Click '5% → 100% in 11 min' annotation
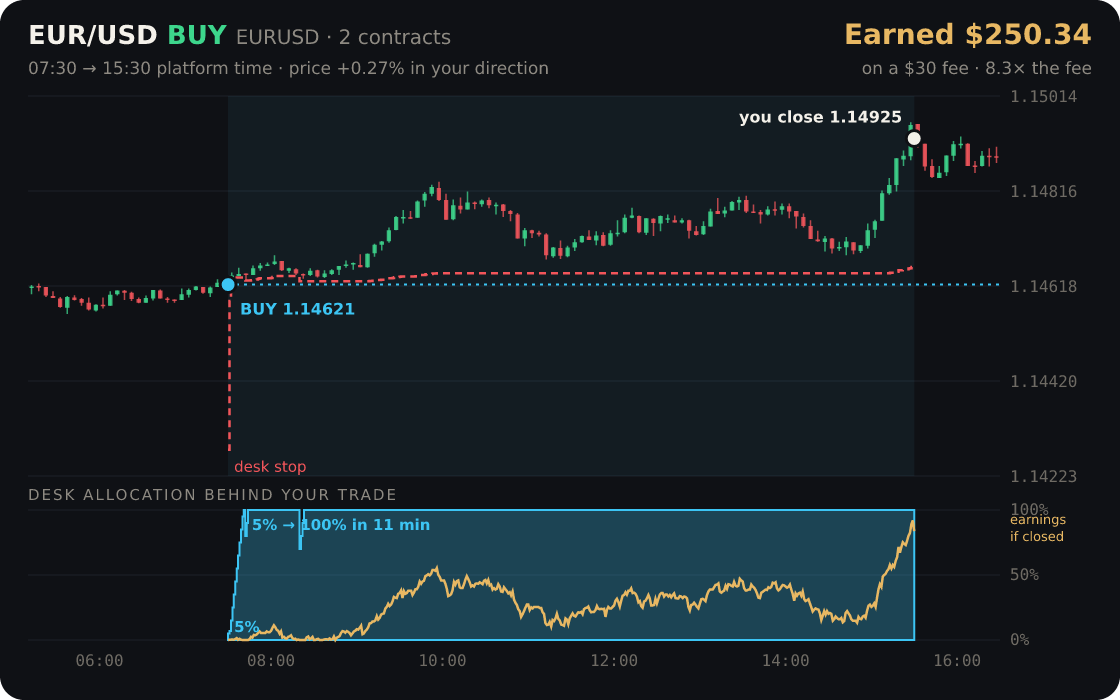 coord(341,525)
